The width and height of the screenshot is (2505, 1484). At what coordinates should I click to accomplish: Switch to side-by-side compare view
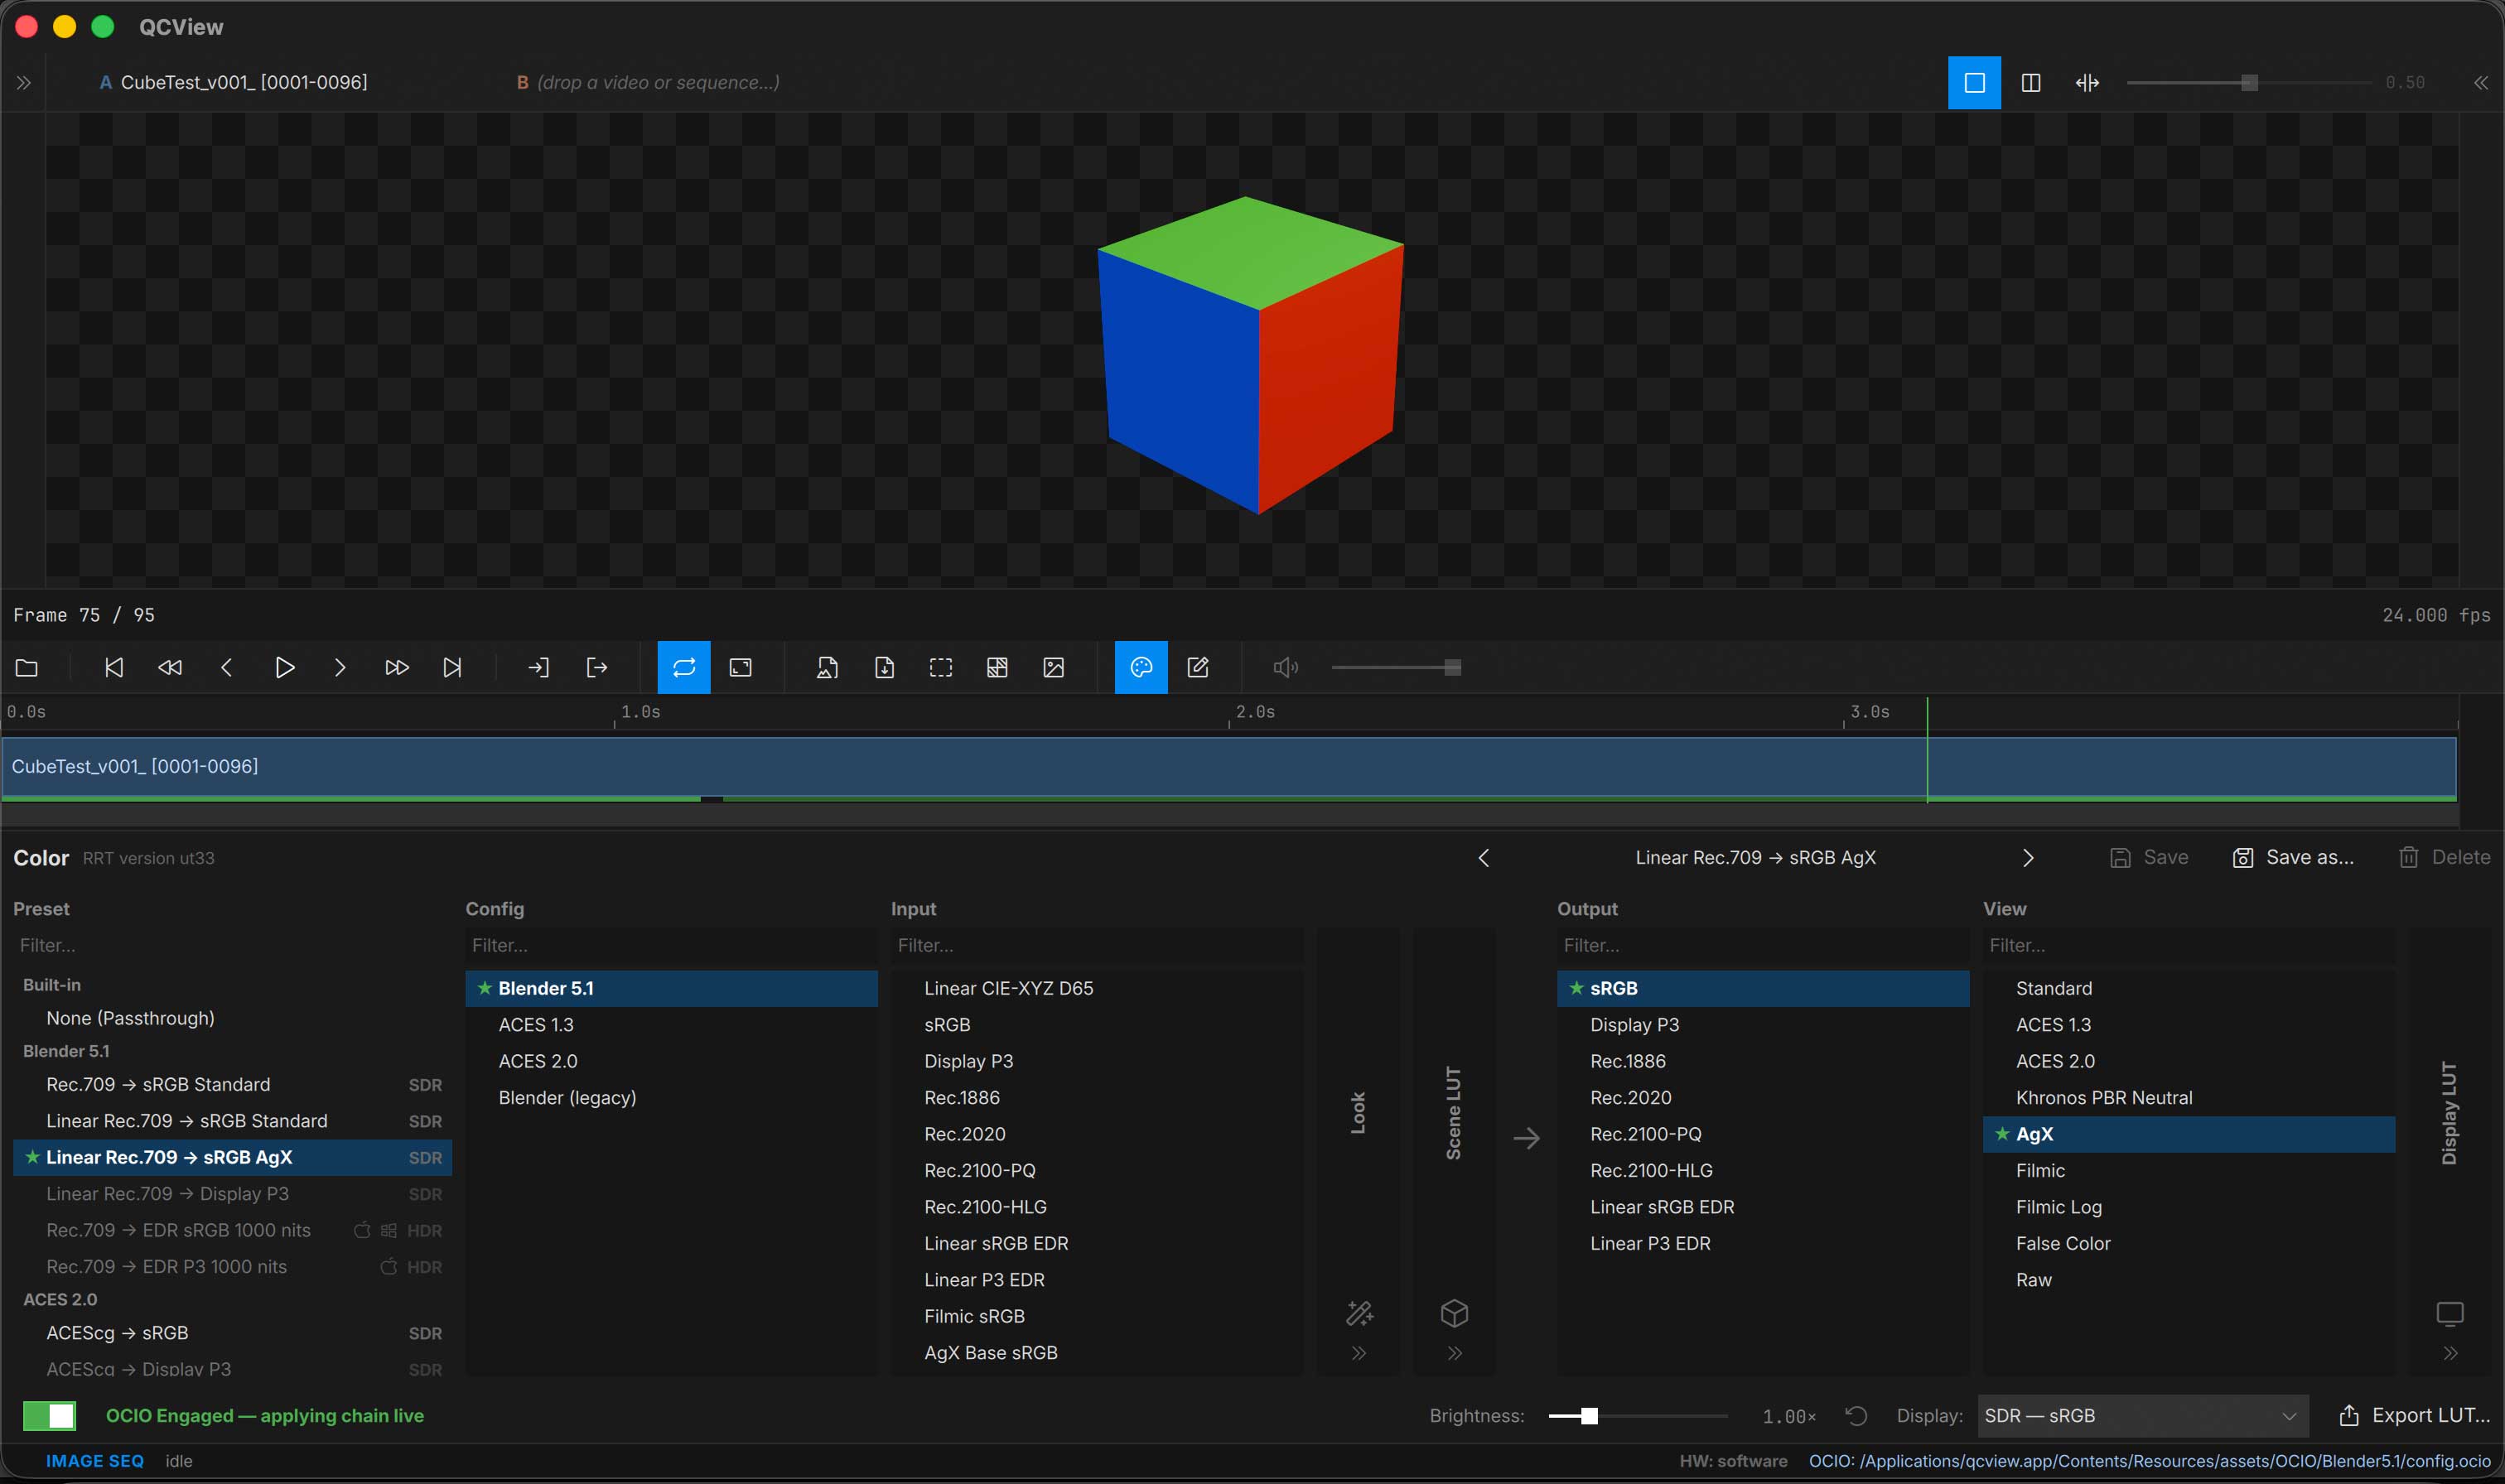tap(2031, 83)
